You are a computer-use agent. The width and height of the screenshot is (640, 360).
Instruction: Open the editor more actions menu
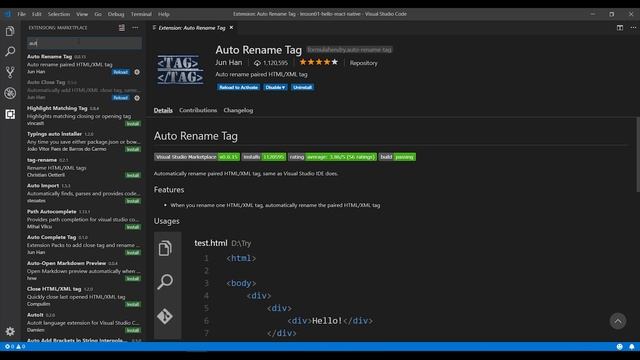pos(633,28)
